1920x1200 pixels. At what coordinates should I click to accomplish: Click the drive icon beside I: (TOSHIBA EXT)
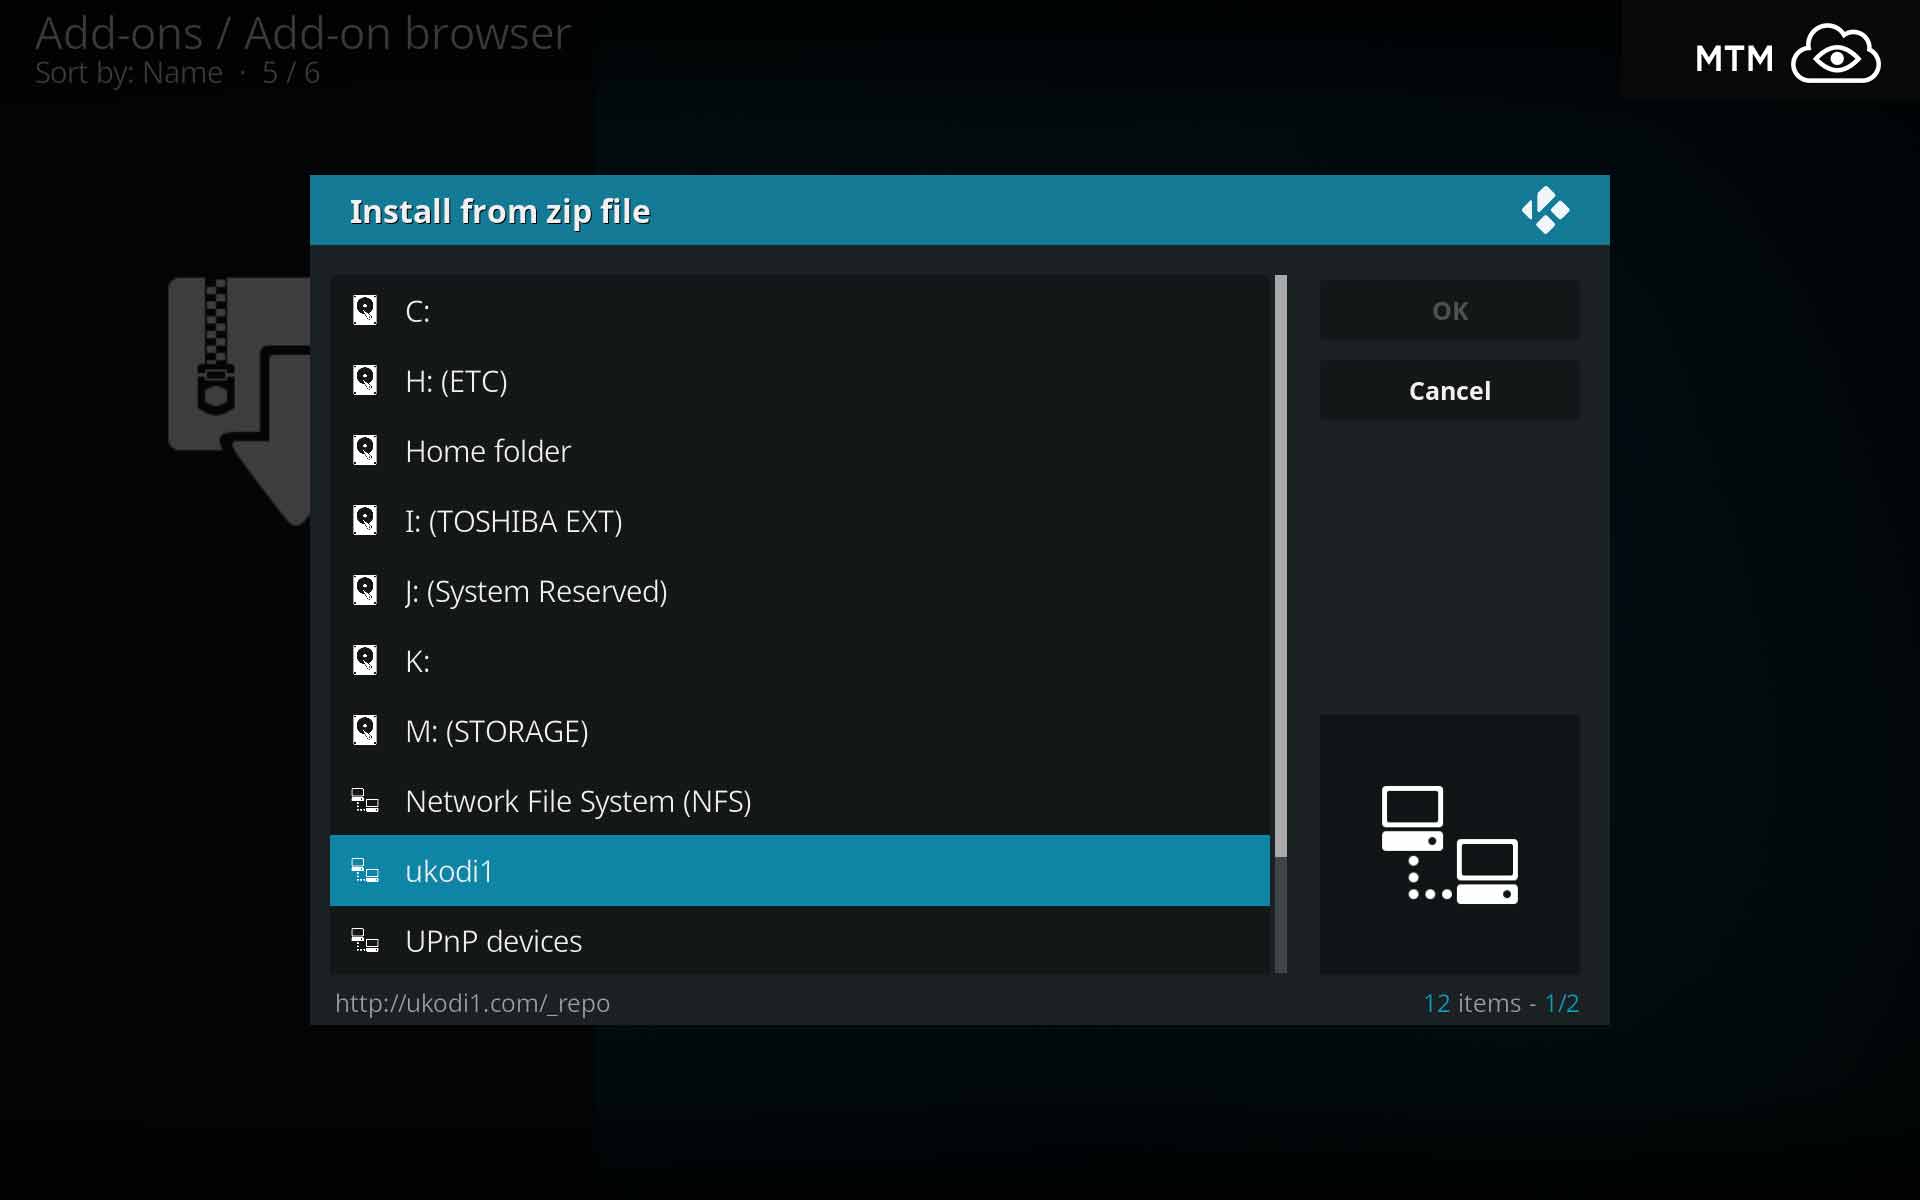(x=365, y=520)
